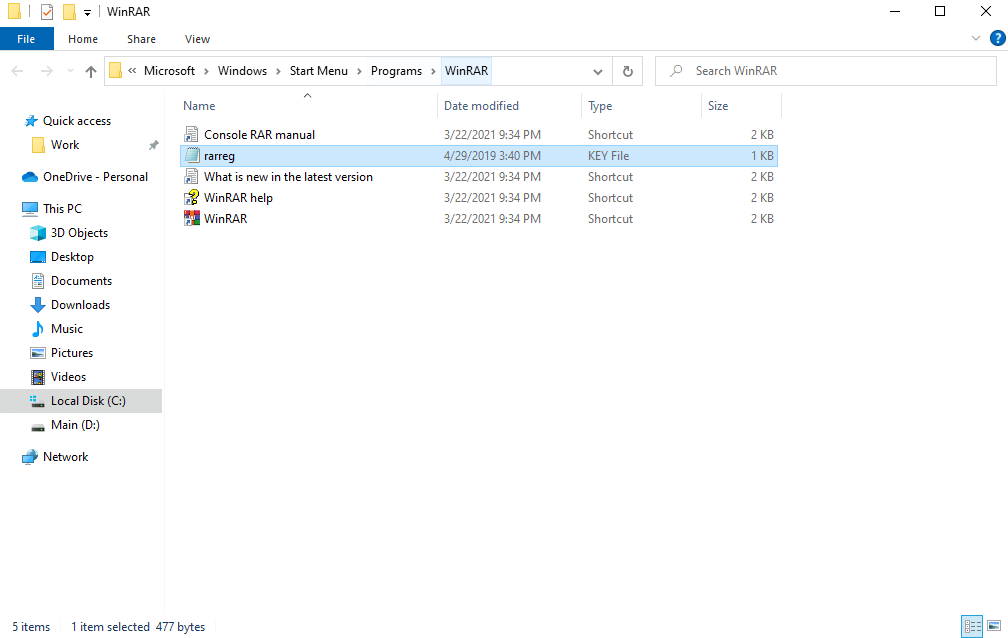Refresh the WinRAR folder view
Viewport: 1008px width, 638px height.
(627, 71)
